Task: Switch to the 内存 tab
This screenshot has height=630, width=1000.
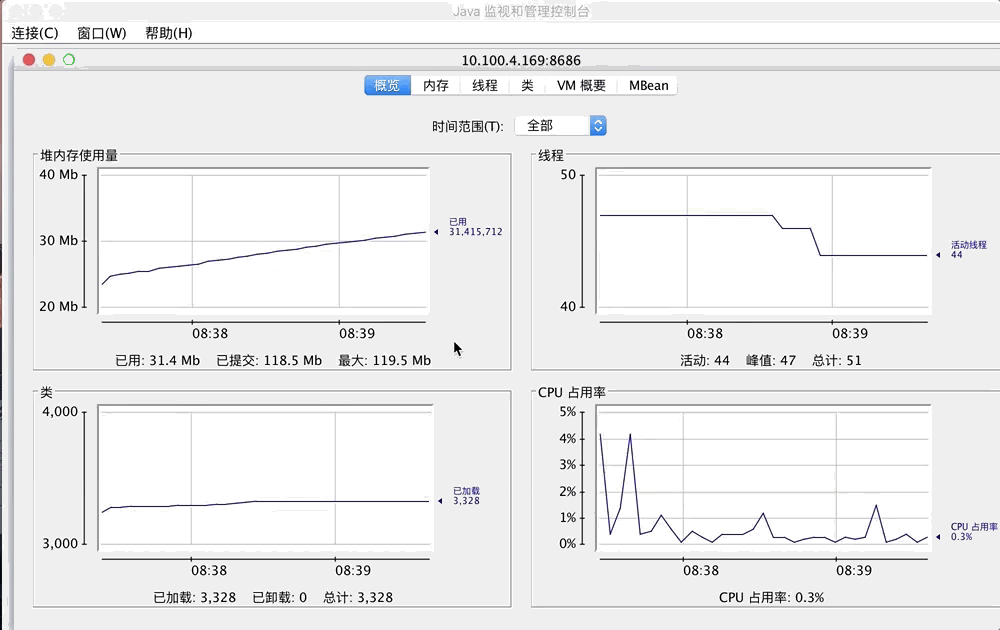Action: tap(436, 85)
